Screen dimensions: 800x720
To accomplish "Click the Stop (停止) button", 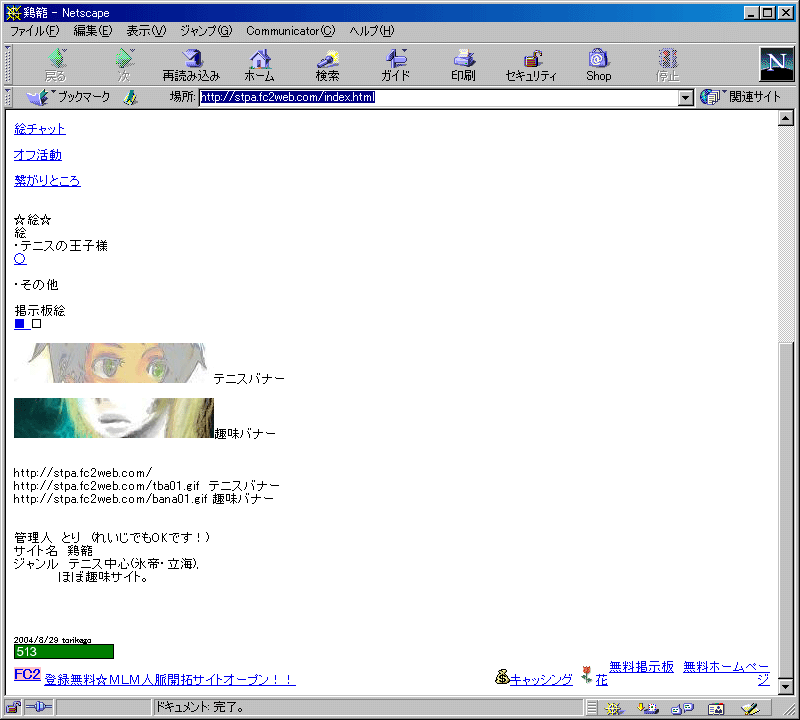I will point(667,65).
